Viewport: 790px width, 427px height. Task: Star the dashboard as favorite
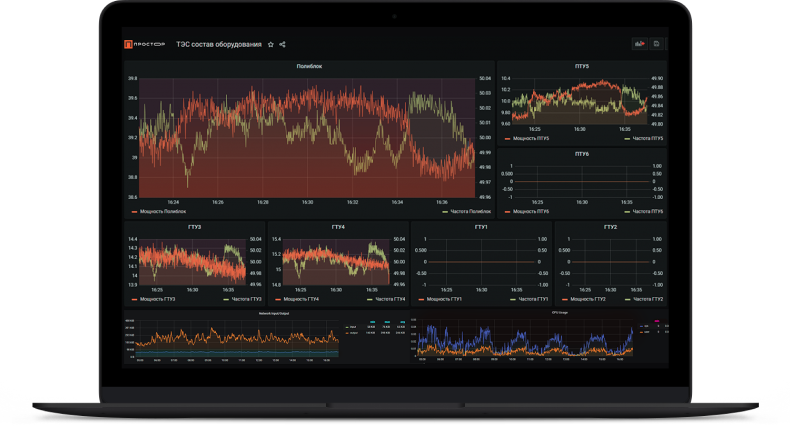click(x=270, y=44)
